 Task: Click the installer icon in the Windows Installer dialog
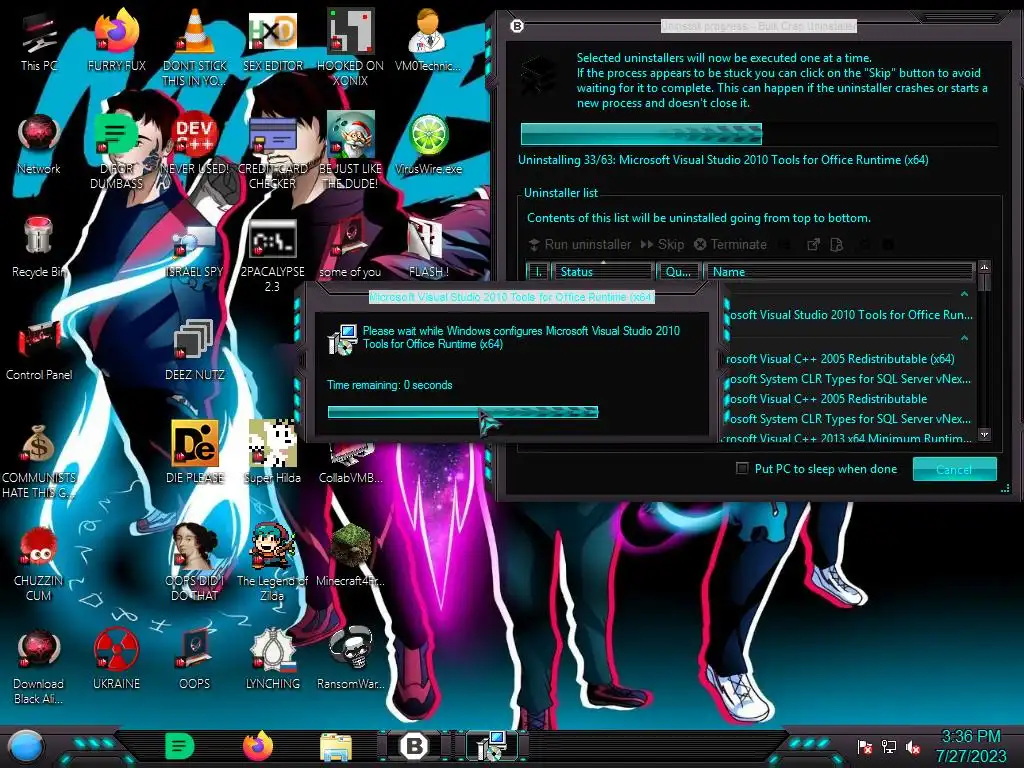(342, 339)
